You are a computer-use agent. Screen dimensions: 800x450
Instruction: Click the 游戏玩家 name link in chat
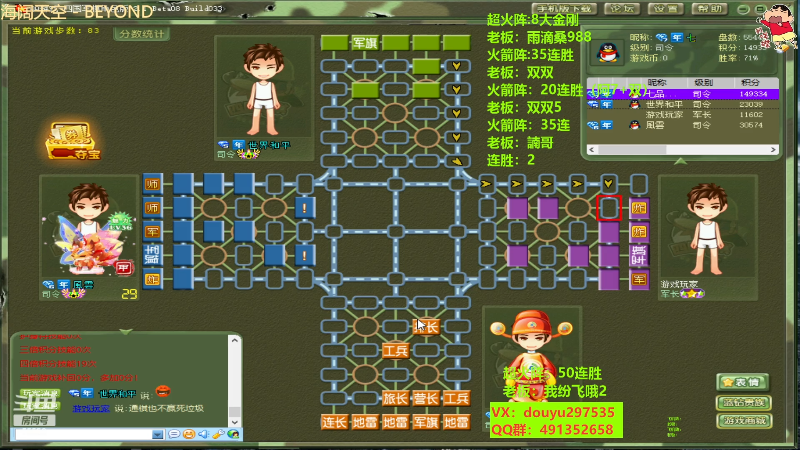point(91,408)
